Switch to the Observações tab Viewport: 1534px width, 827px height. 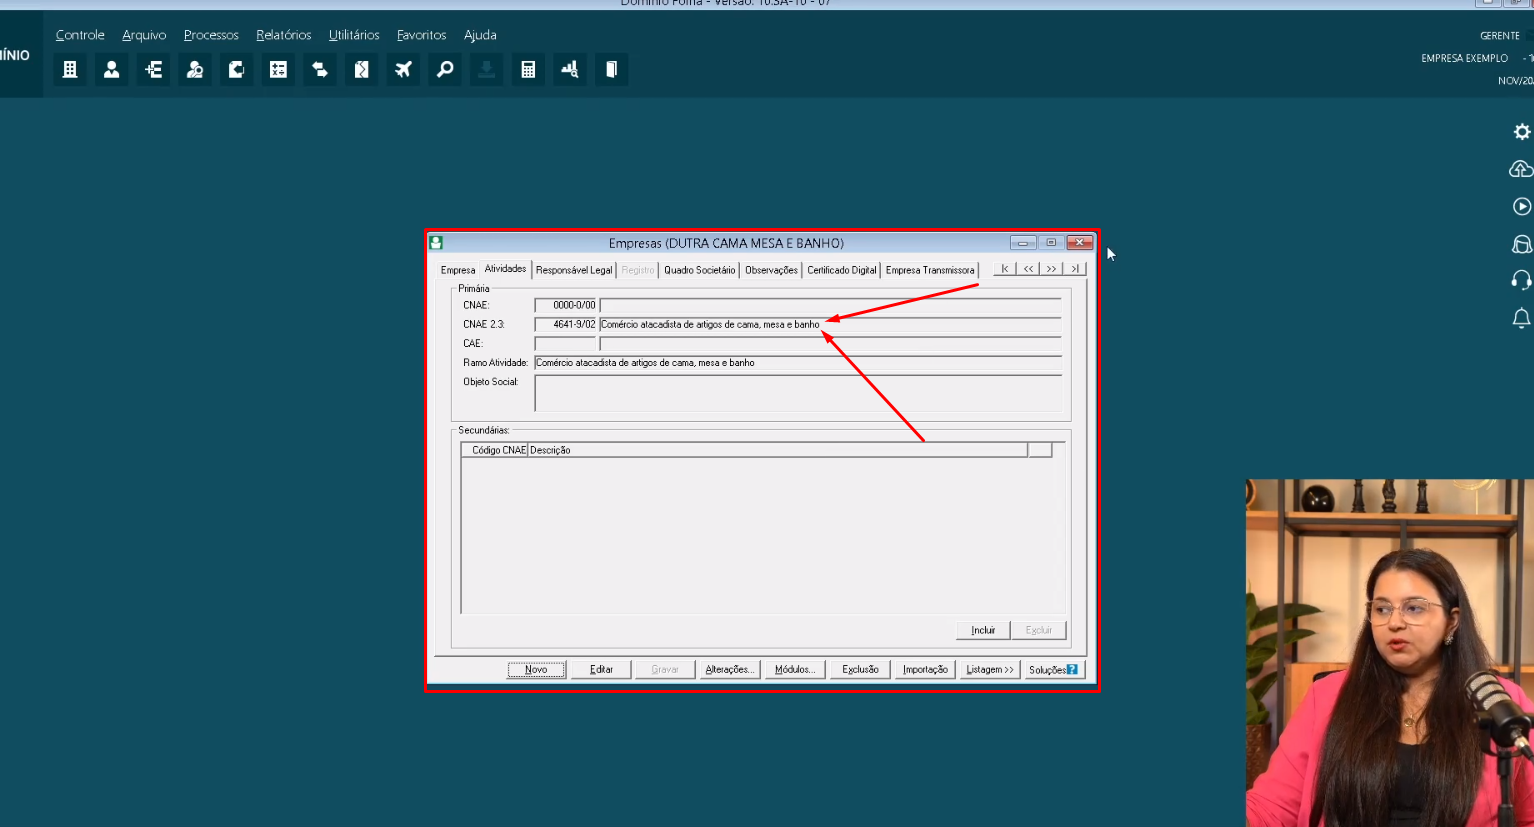pos(771,270)
